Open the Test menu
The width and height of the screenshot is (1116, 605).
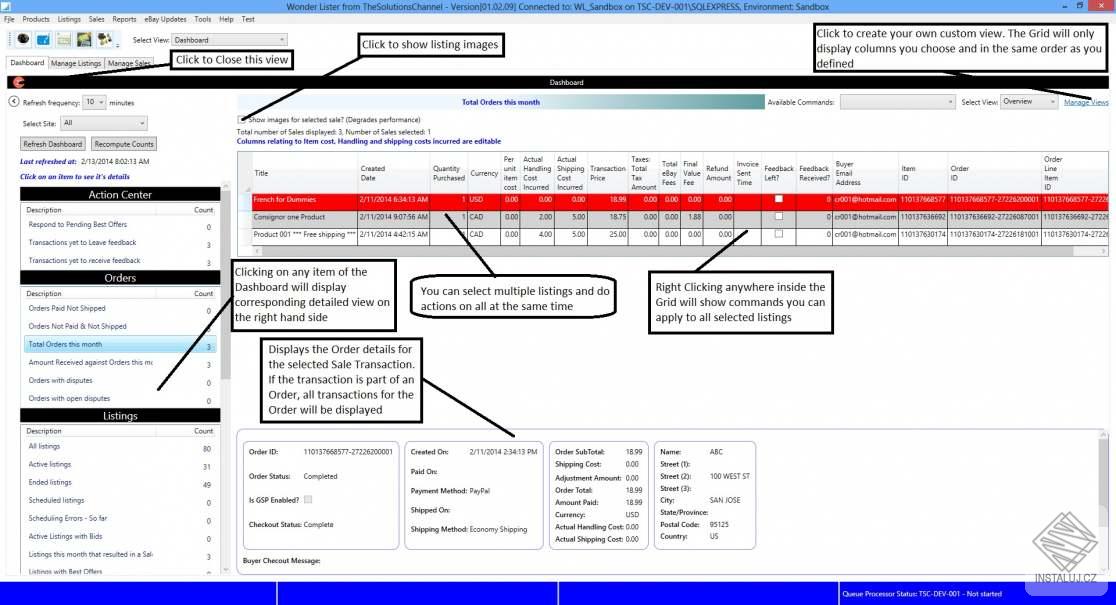pyautogui.click(x=248, y=19)
